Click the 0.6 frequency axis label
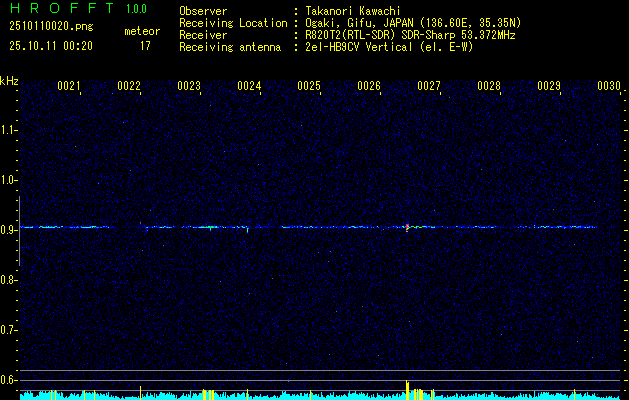 [x=8, y=380]
